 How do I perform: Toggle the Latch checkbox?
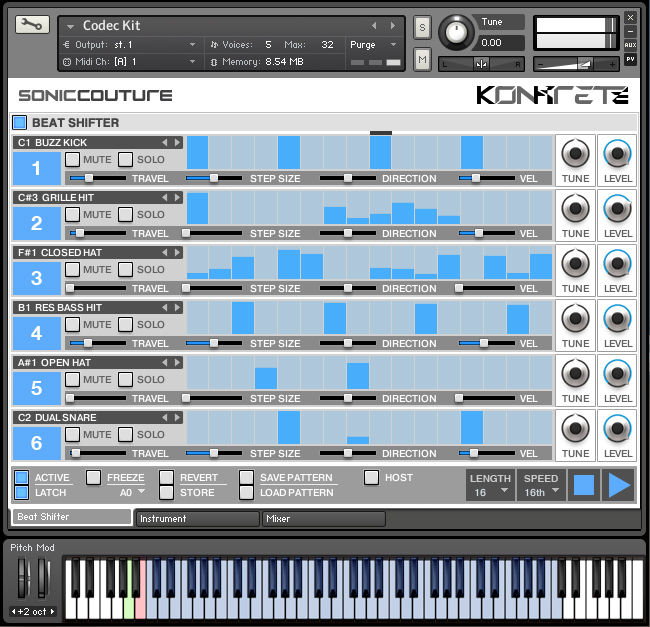[x=22, y=493]
